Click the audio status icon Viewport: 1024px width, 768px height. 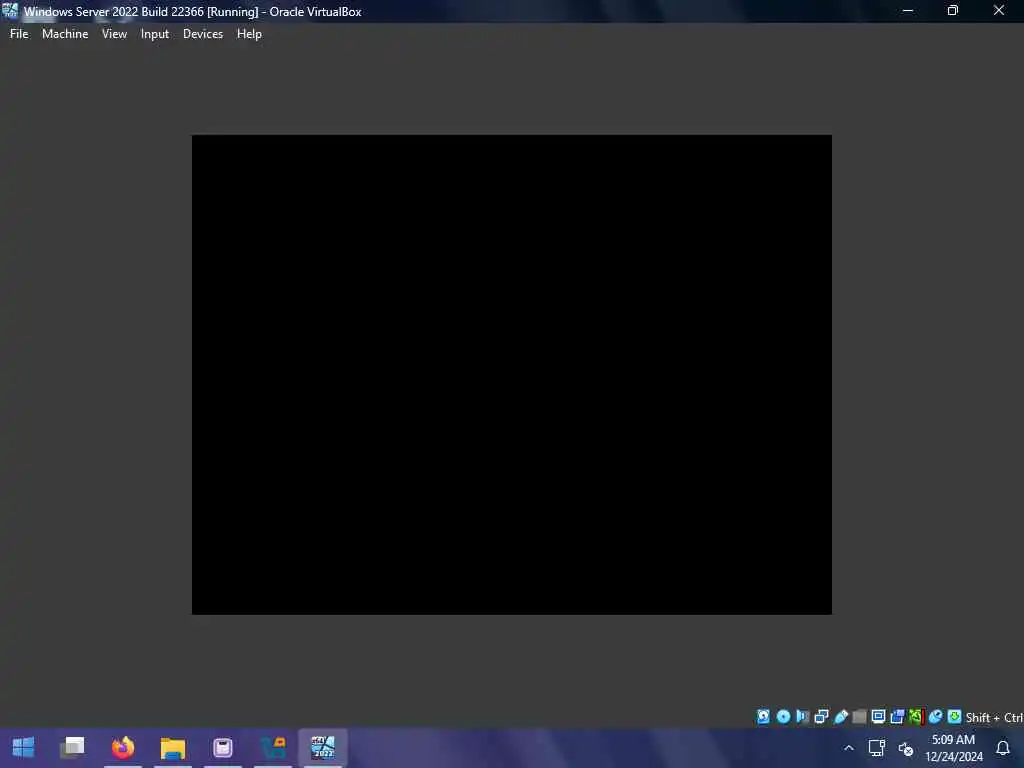802,716
